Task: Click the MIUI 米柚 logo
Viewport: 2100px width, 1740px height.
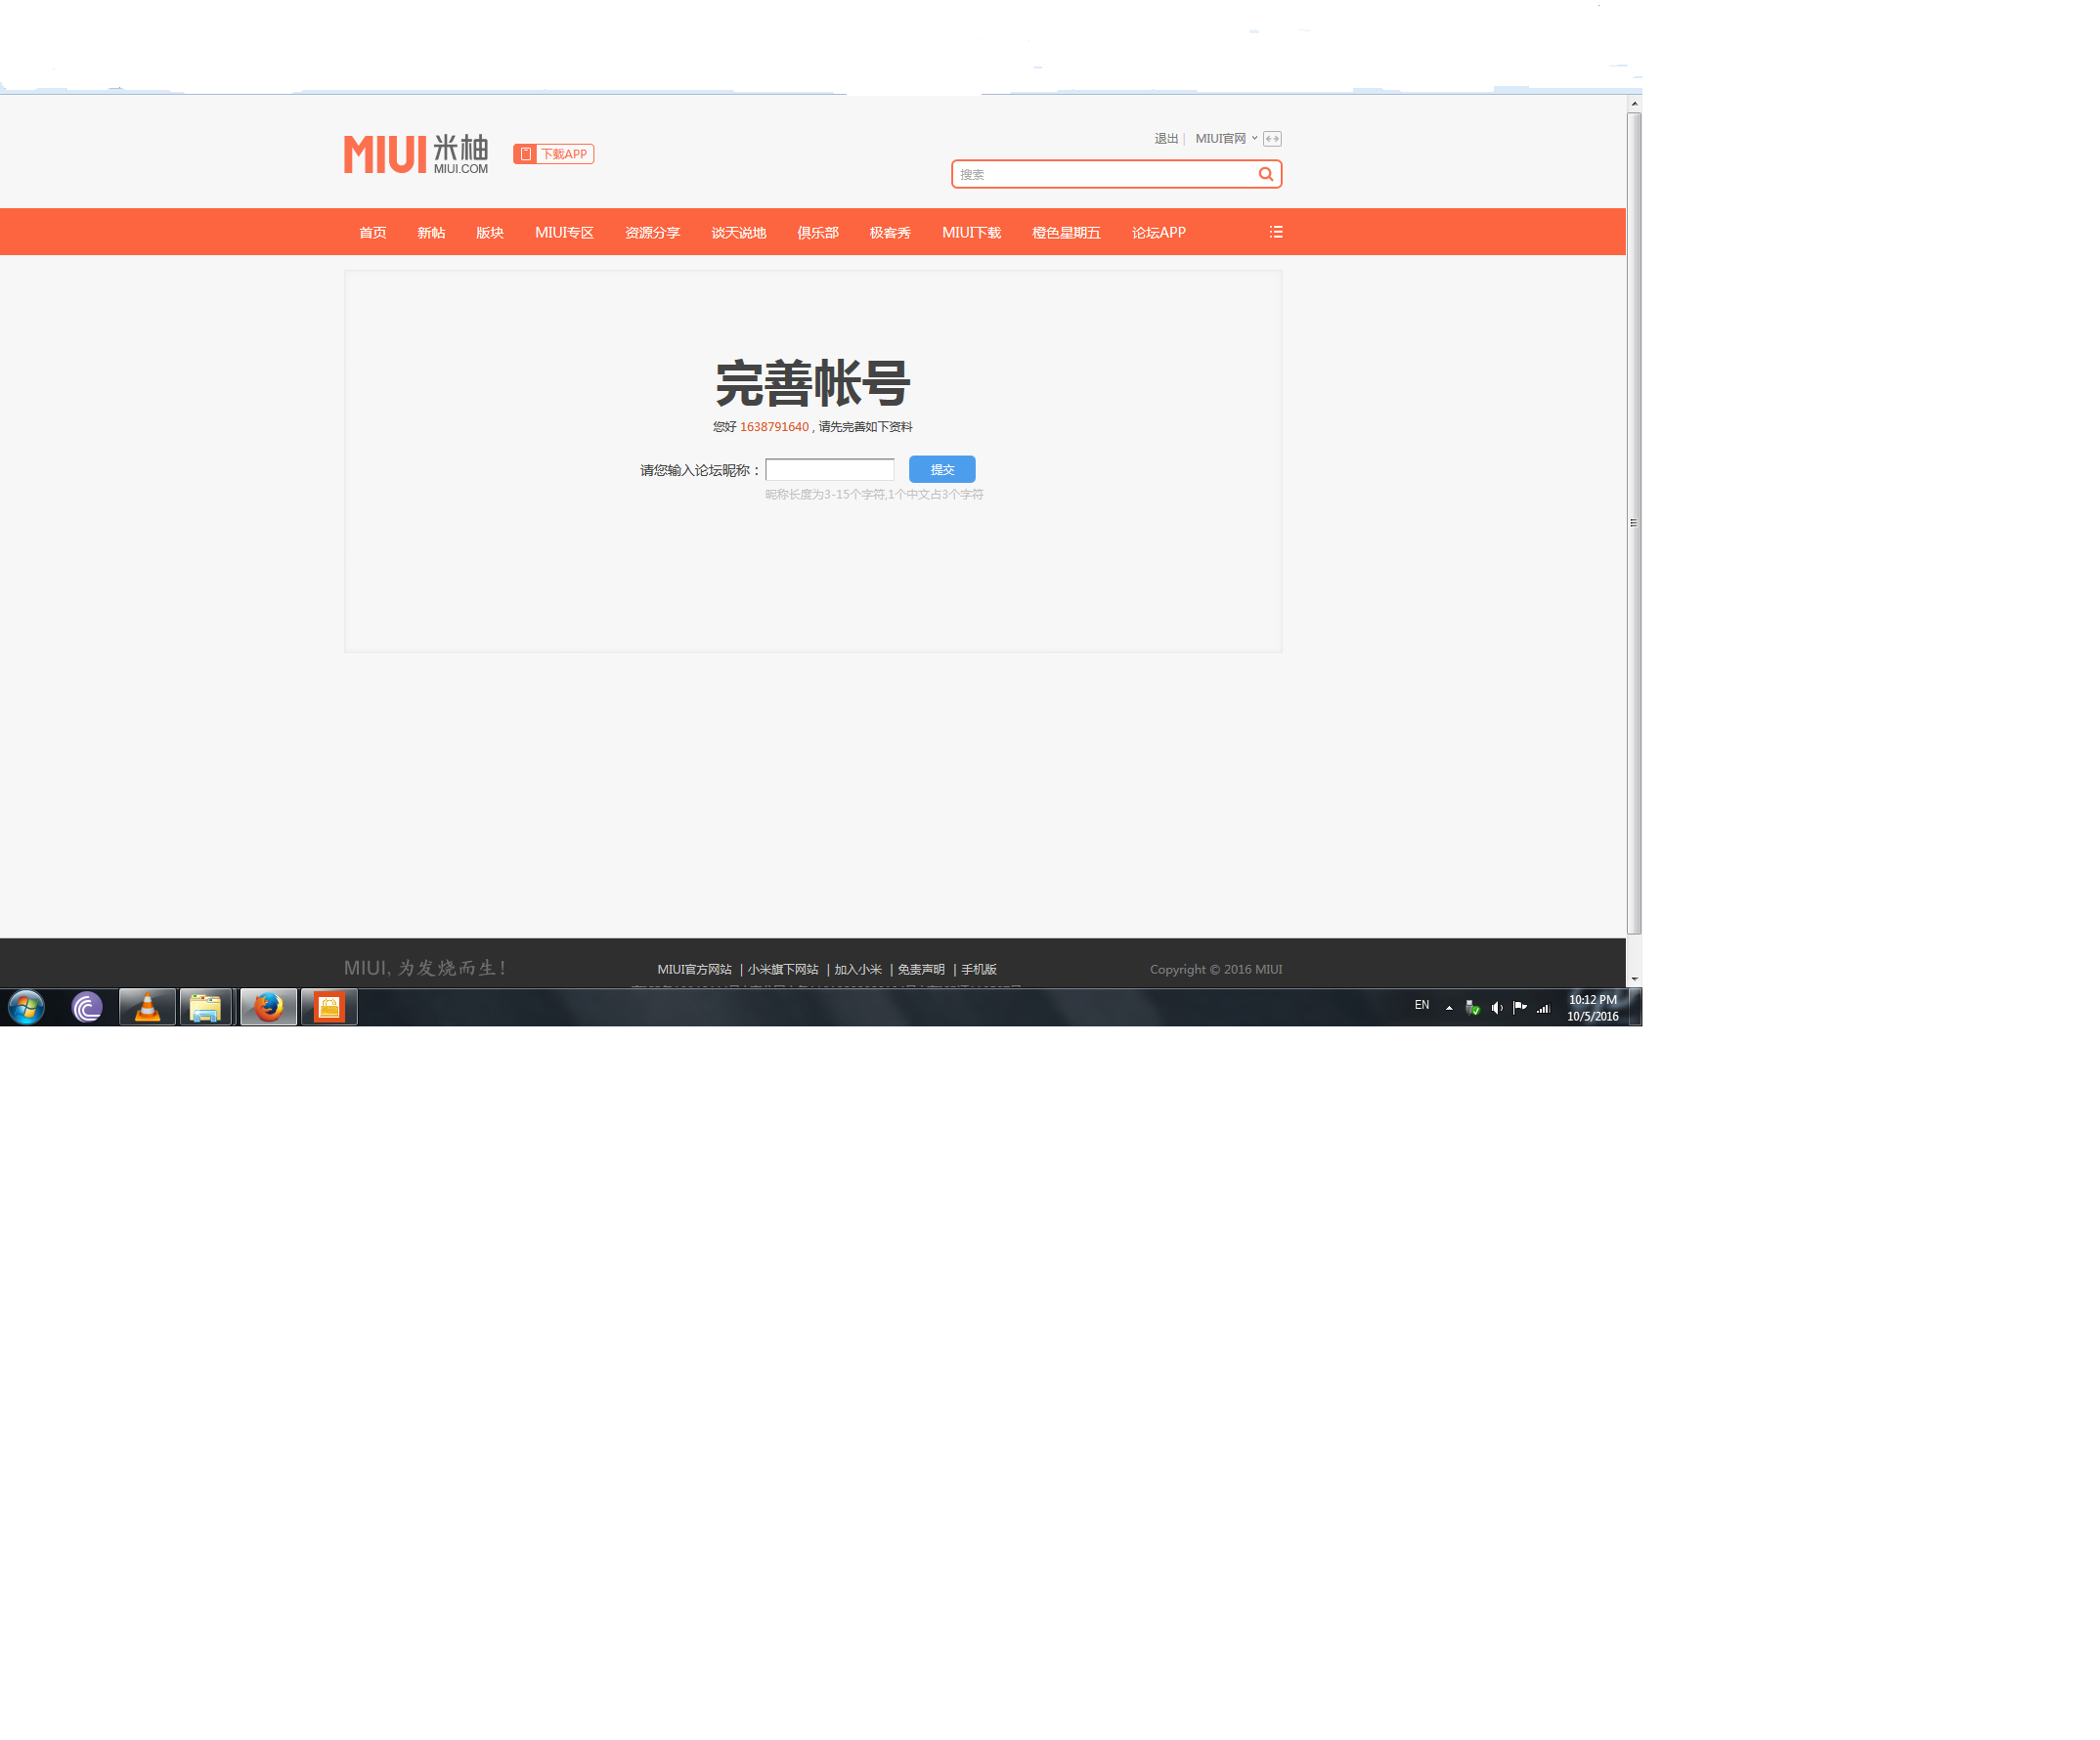Action: point(416,154)
